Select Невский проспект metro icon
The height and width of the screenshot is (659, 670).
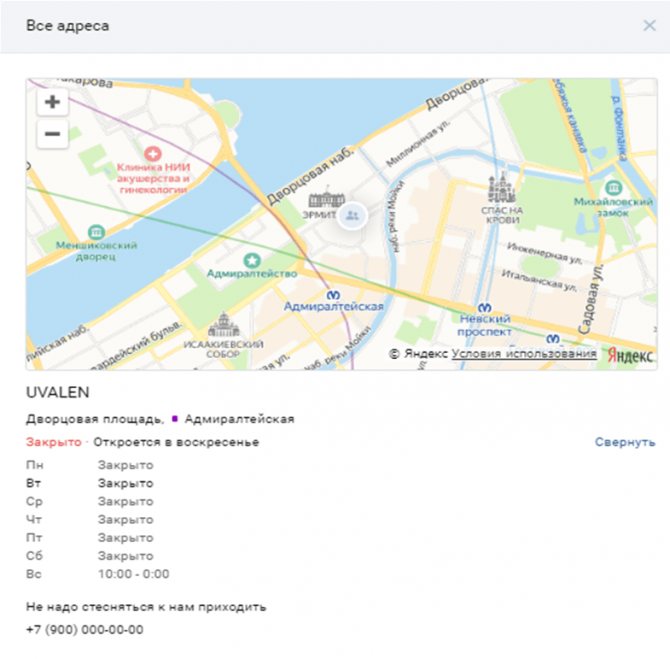click(x=485, y=307)
